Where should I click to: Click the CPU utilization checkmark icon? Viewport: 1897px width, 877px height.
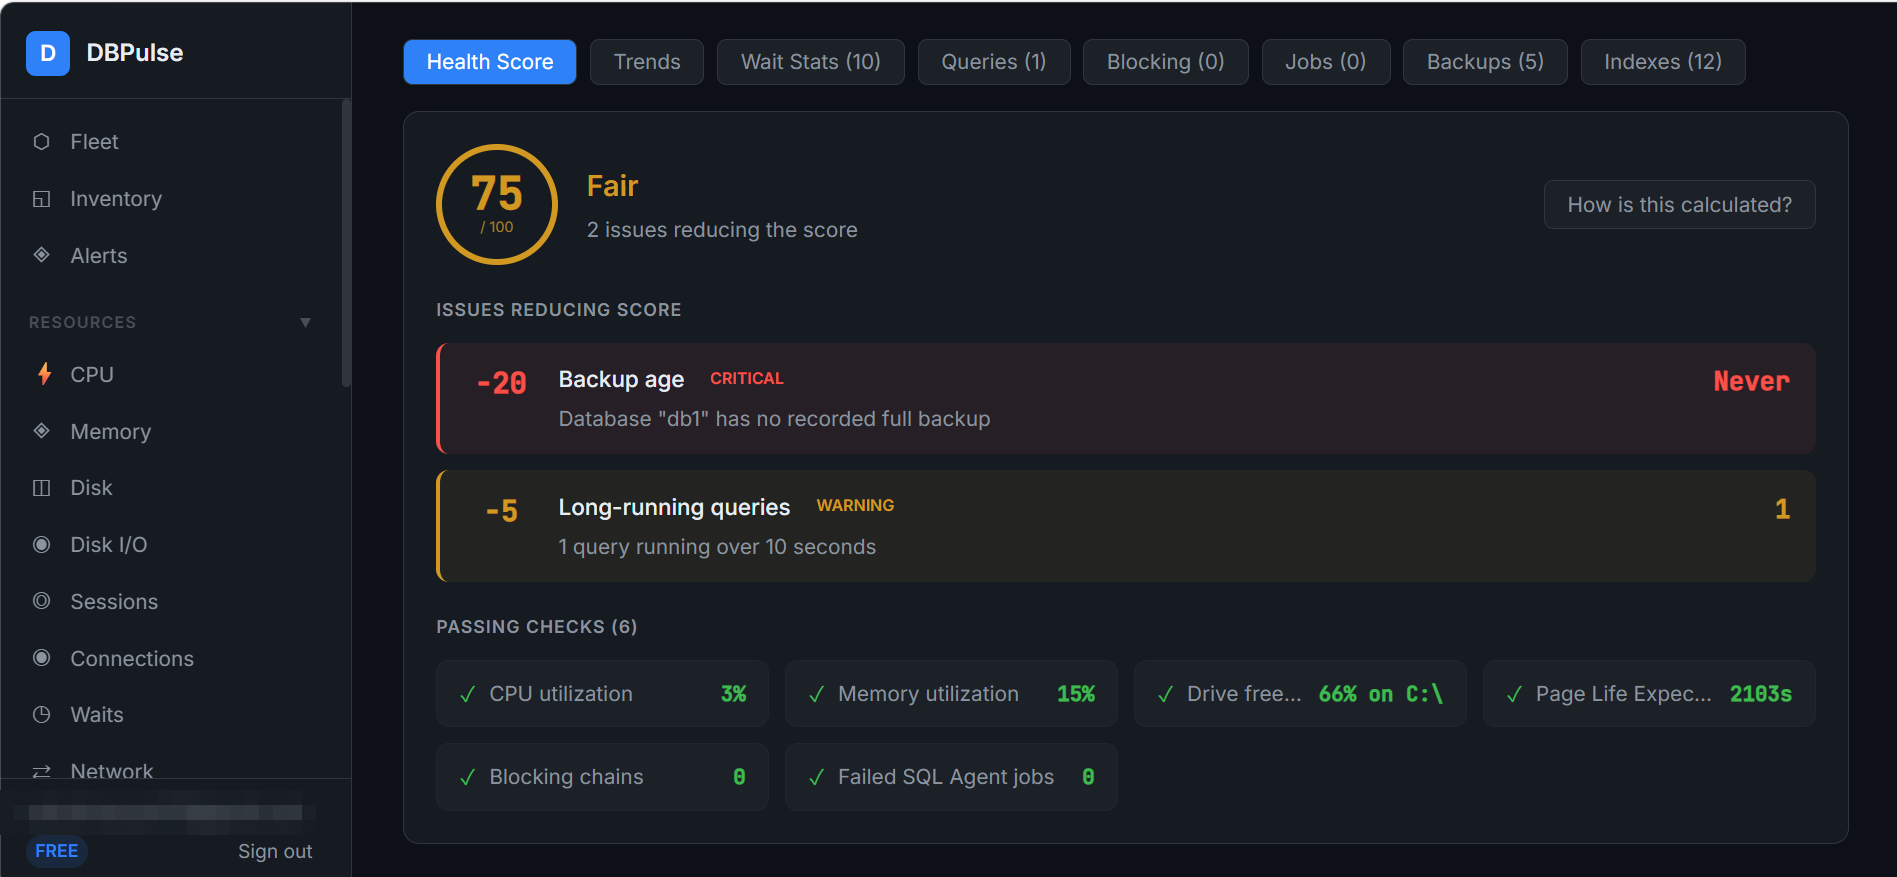tap(467, 694)
